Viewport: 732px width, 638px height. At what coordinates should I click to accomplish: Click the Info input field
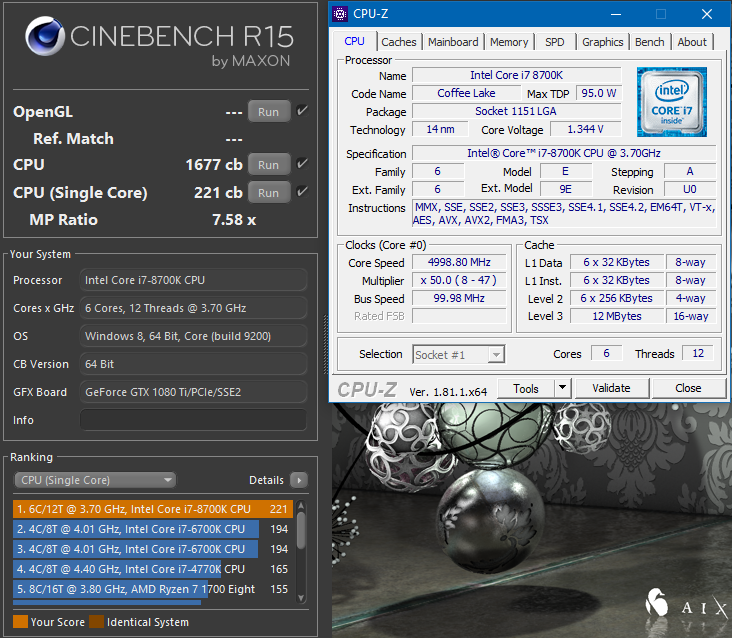(193, 420)
